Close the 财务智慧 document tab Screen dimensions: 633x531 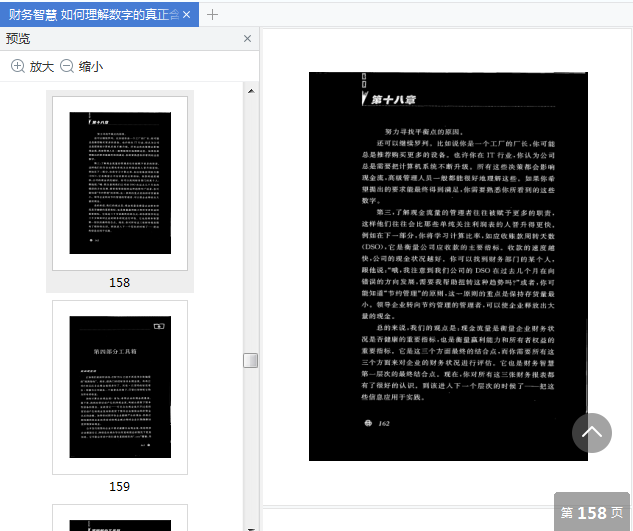(x=187, y=15)
